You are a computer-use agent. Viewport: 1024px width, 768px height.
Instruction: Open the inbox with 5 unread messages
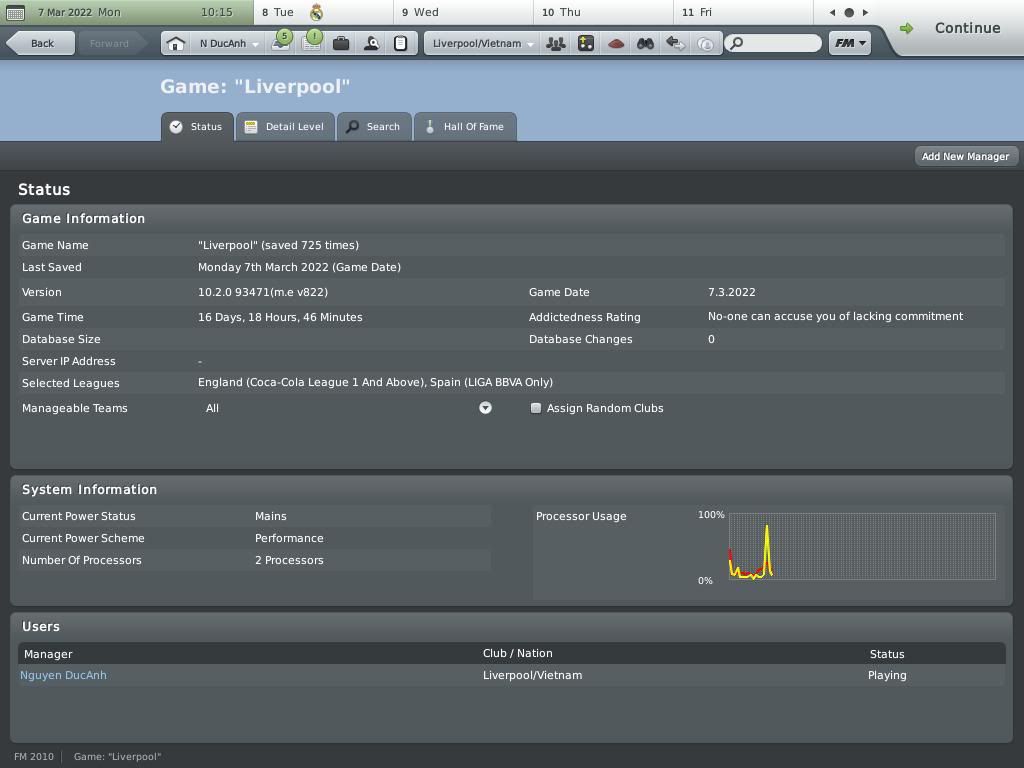[281, 42]
